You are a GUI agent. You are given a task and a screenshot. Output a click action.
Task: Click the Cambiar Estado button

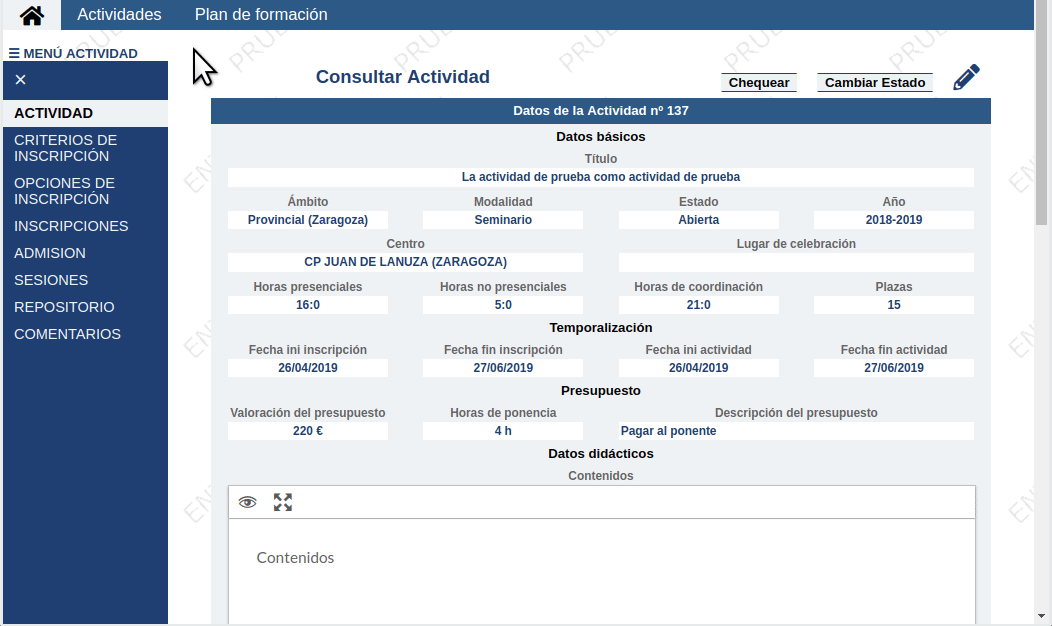pyautogui.click(x=875, y=83)
